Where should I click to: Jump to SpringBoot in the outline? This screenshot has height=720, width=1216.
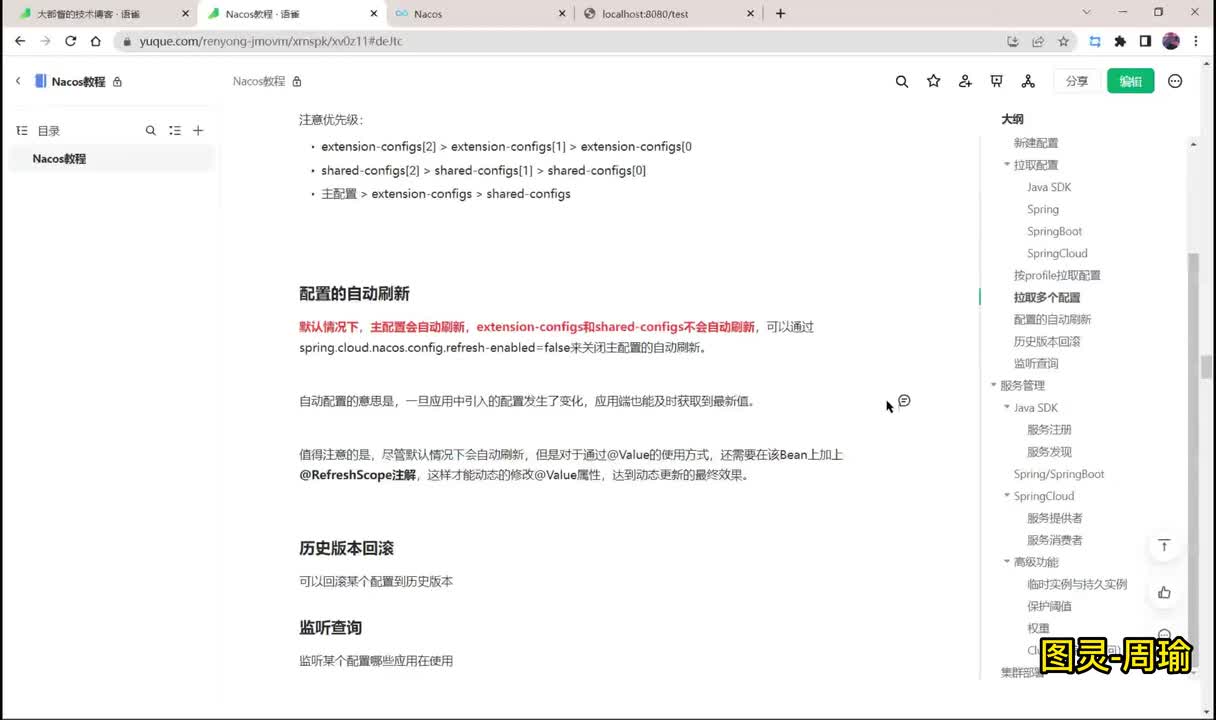[1055, 231]
